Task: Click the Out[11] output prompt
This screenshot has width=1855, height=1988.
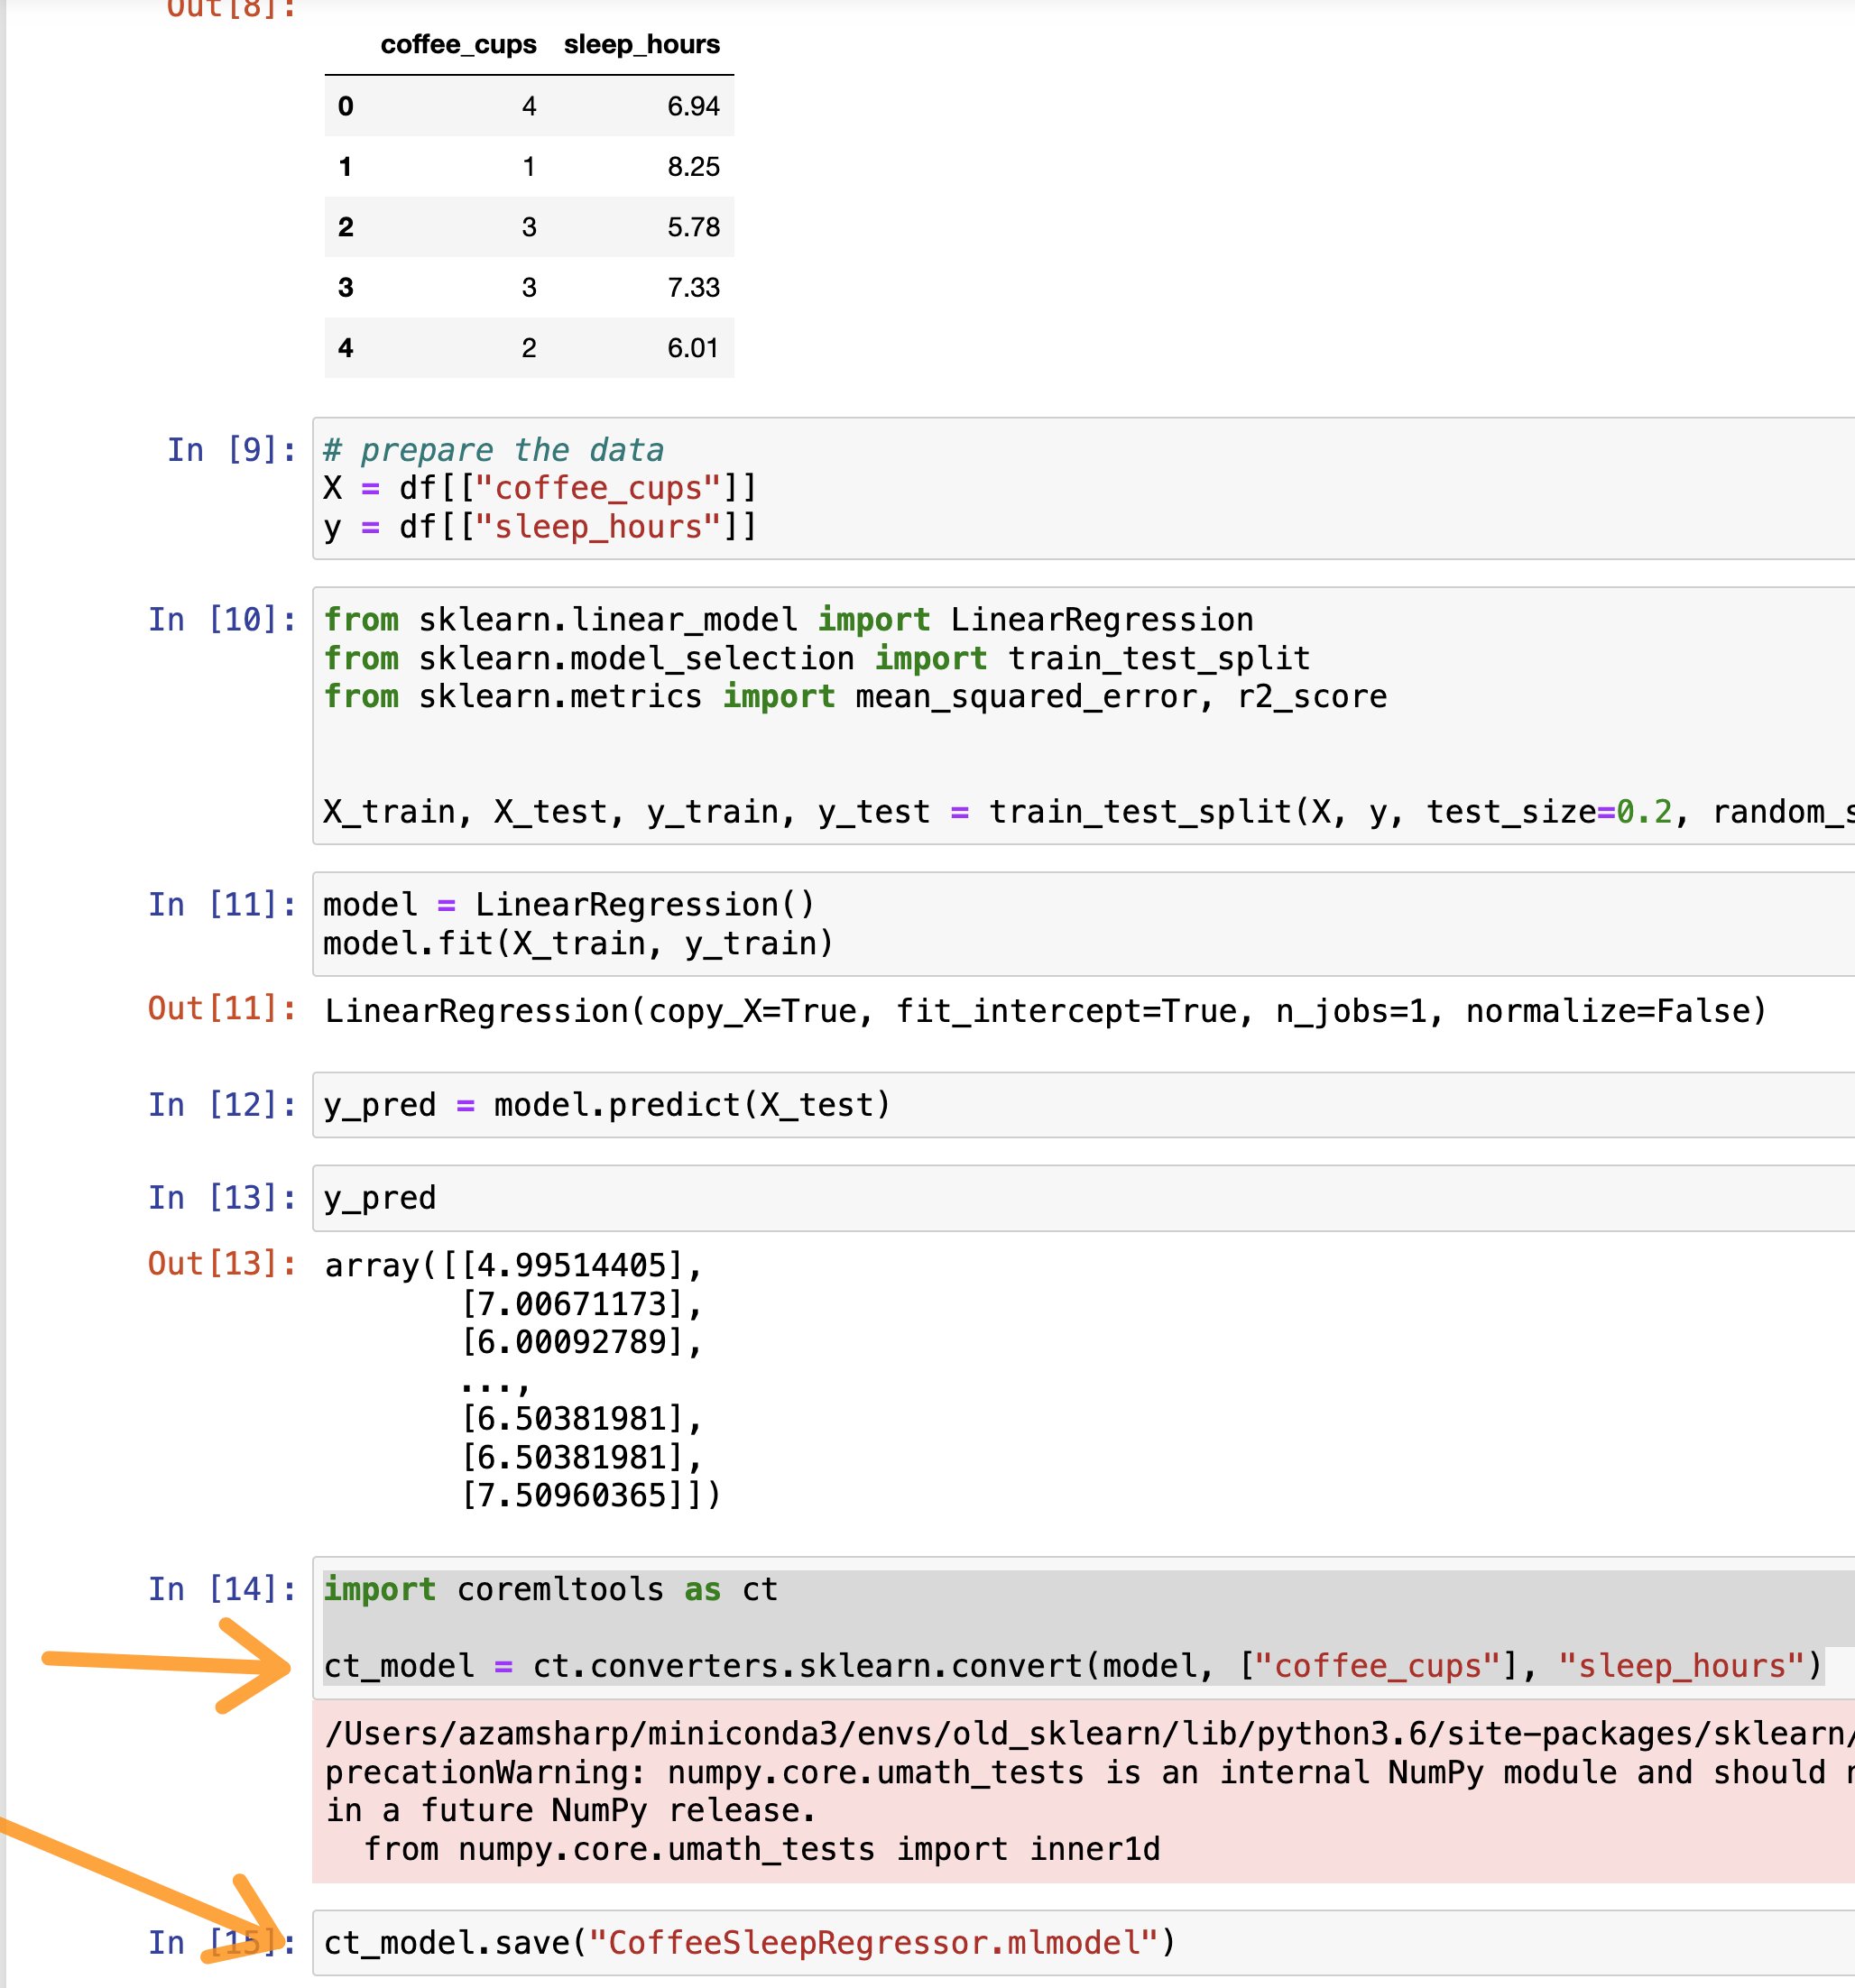Action: coord(222,1008)
